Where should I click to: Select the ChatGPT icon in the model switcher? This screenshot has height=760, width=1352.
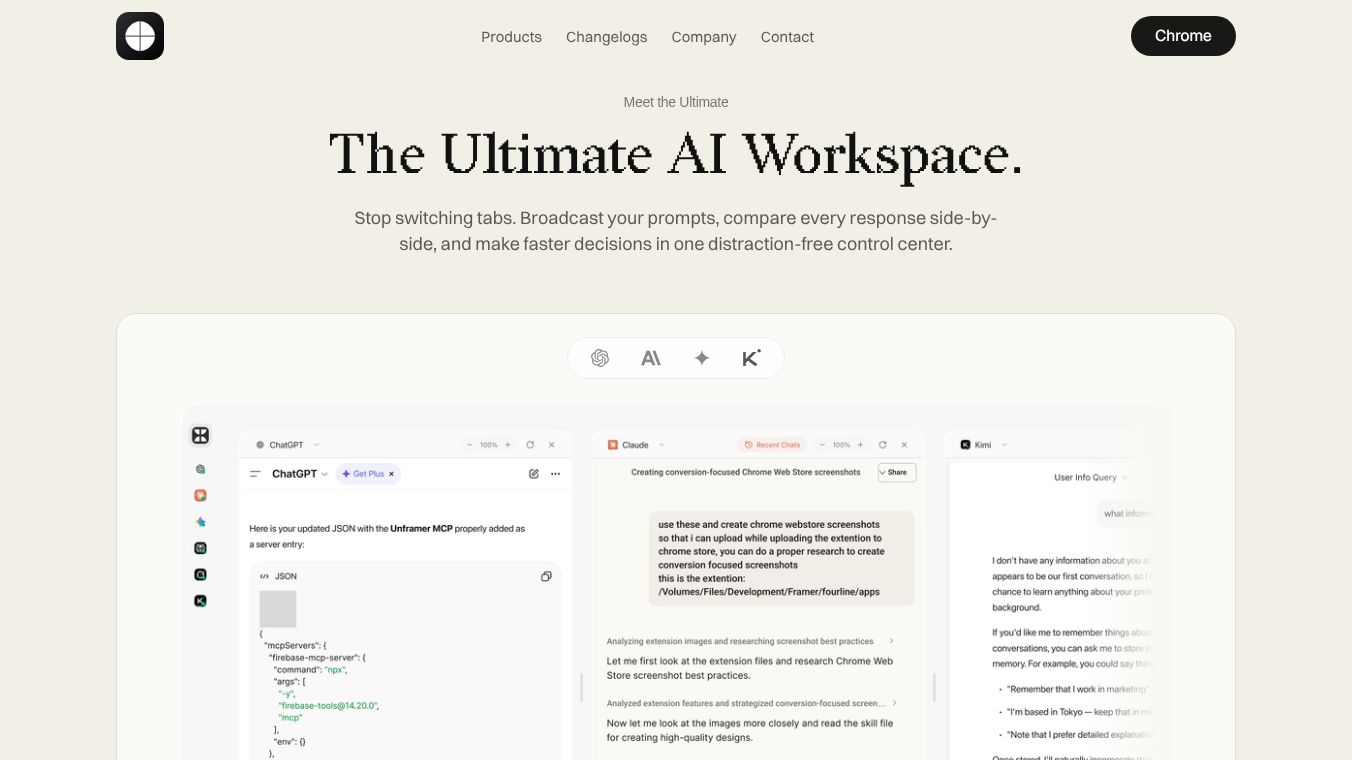[x=600, y=358]
